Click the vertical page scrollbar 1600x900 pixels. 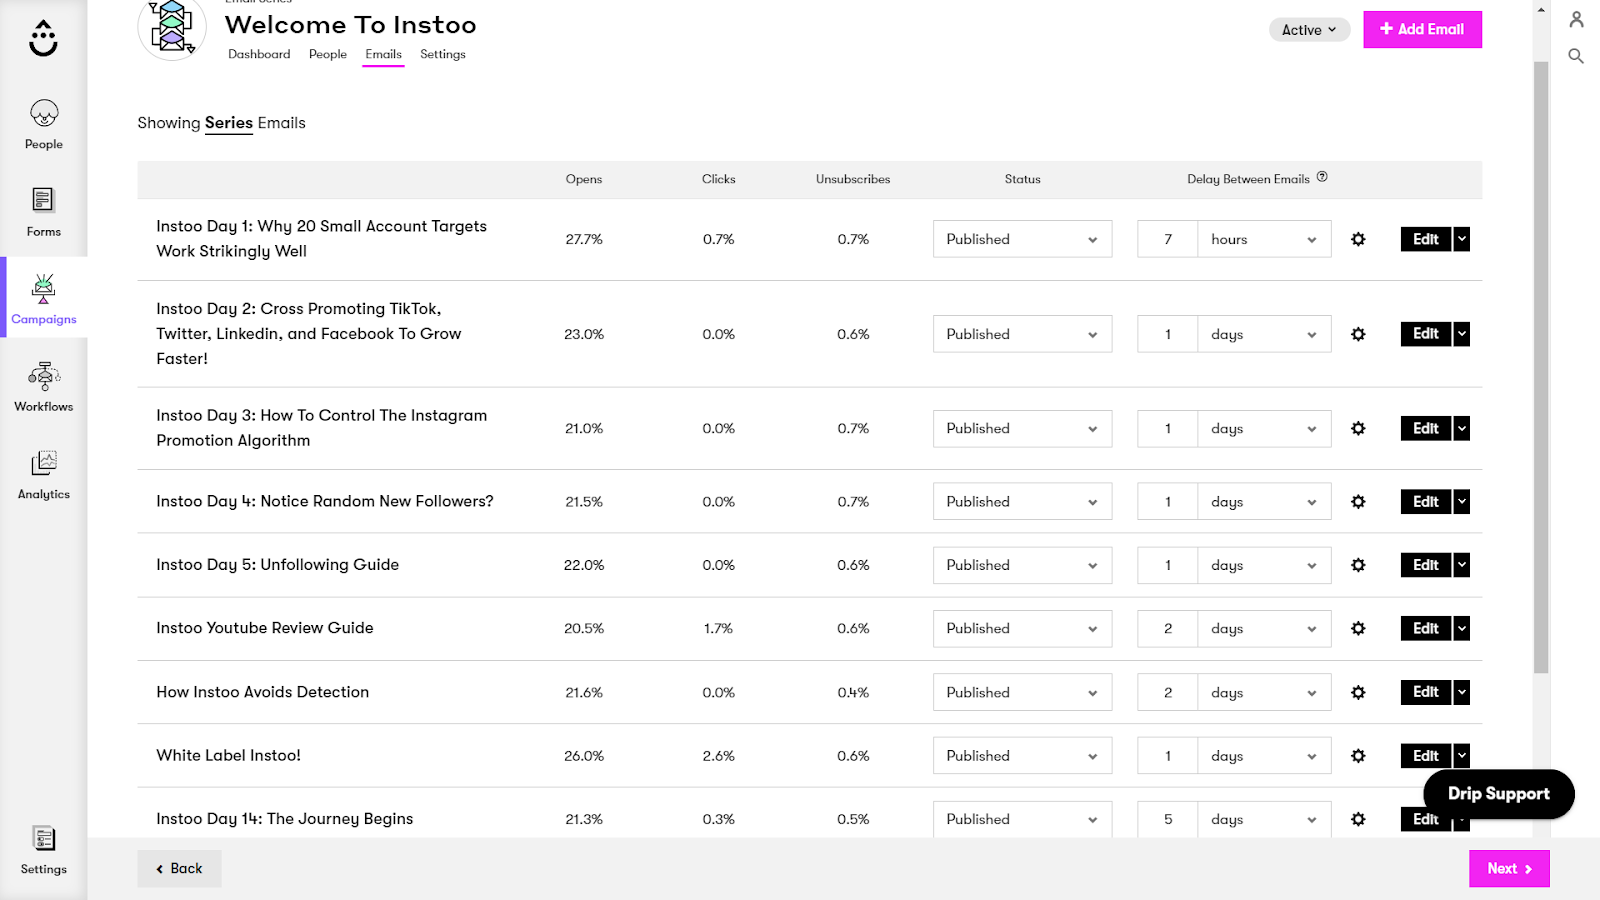click(x=1541, y=367)
